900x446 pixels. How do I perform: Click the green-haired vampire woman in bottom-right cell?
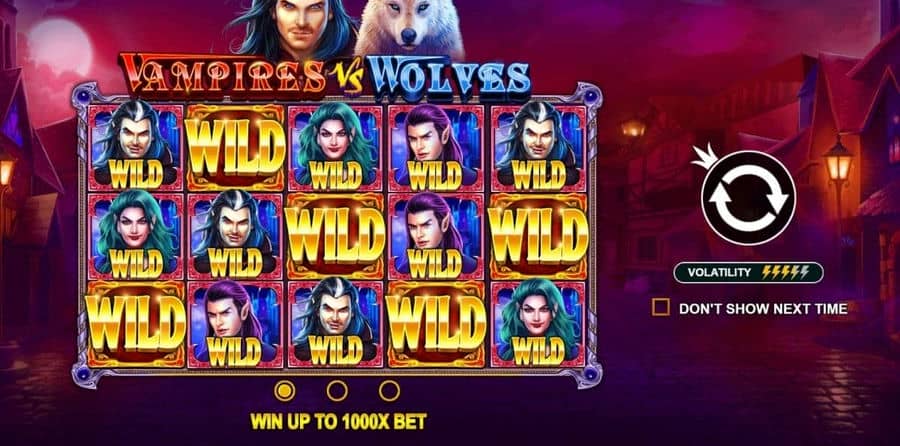[538, 324]
